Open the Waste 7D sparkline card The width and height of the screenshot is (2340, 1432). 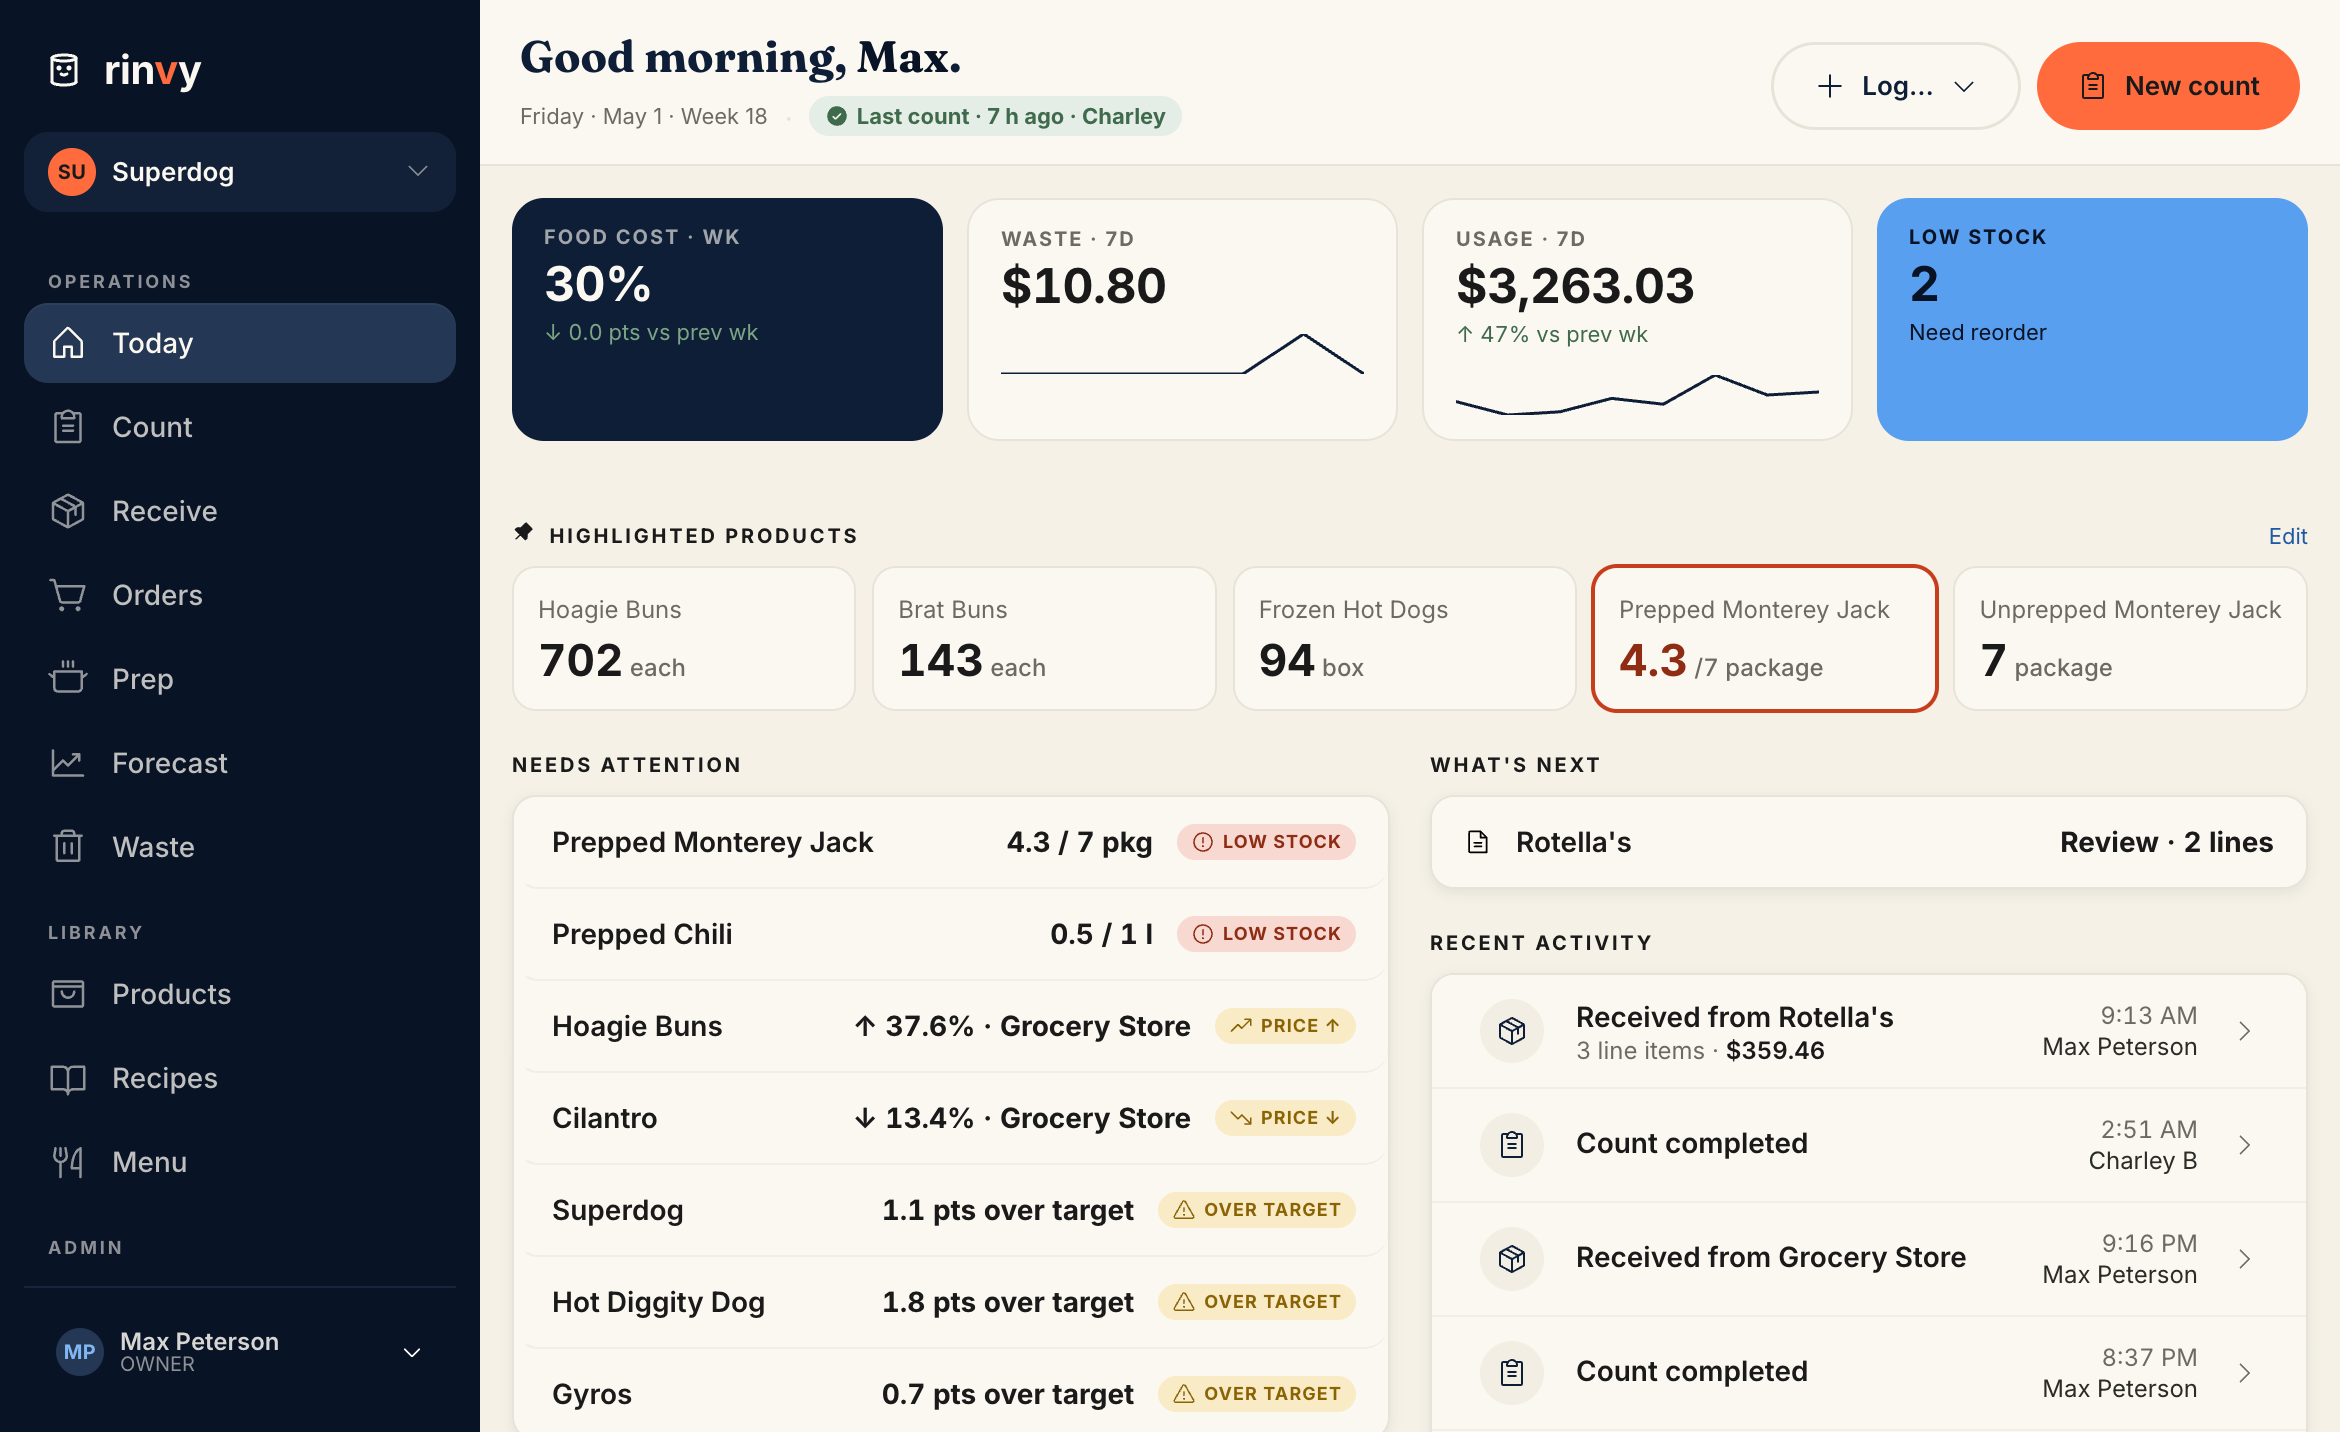(x=1182, y=319)
